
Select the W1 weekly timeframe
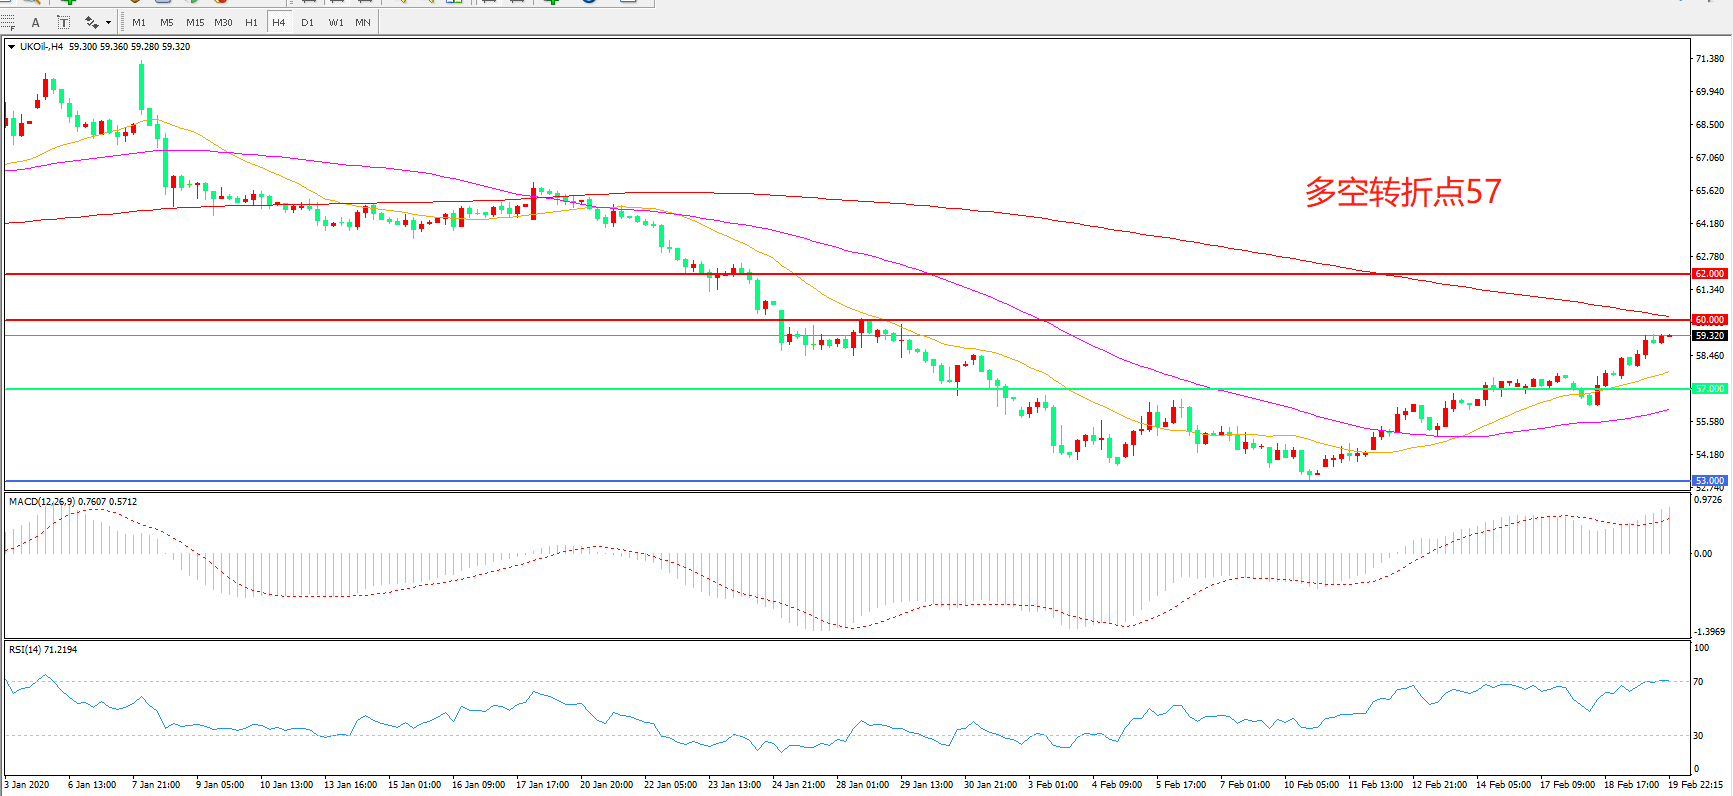pyautogui.click(x=336, y=22)
